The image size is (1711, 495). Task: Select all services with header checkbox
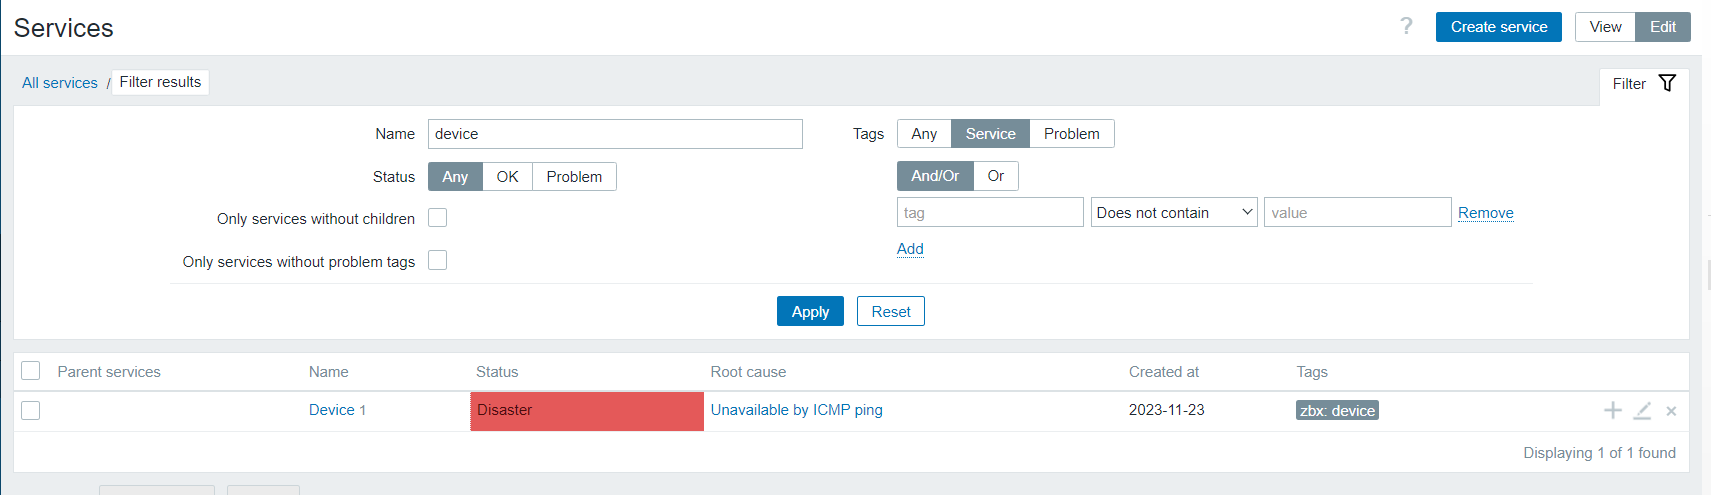31,371
